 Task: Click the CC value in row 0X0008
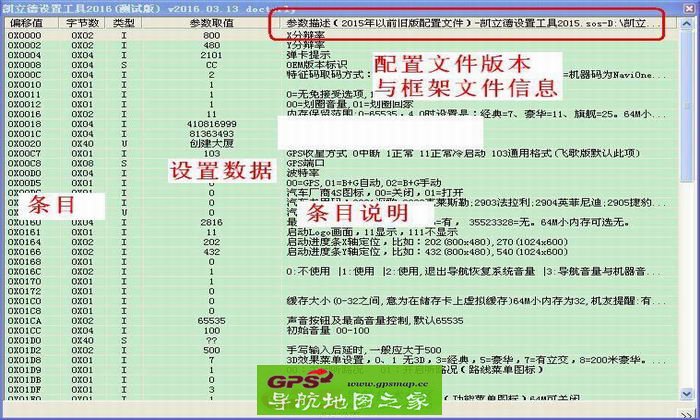(x=211, y=66)
